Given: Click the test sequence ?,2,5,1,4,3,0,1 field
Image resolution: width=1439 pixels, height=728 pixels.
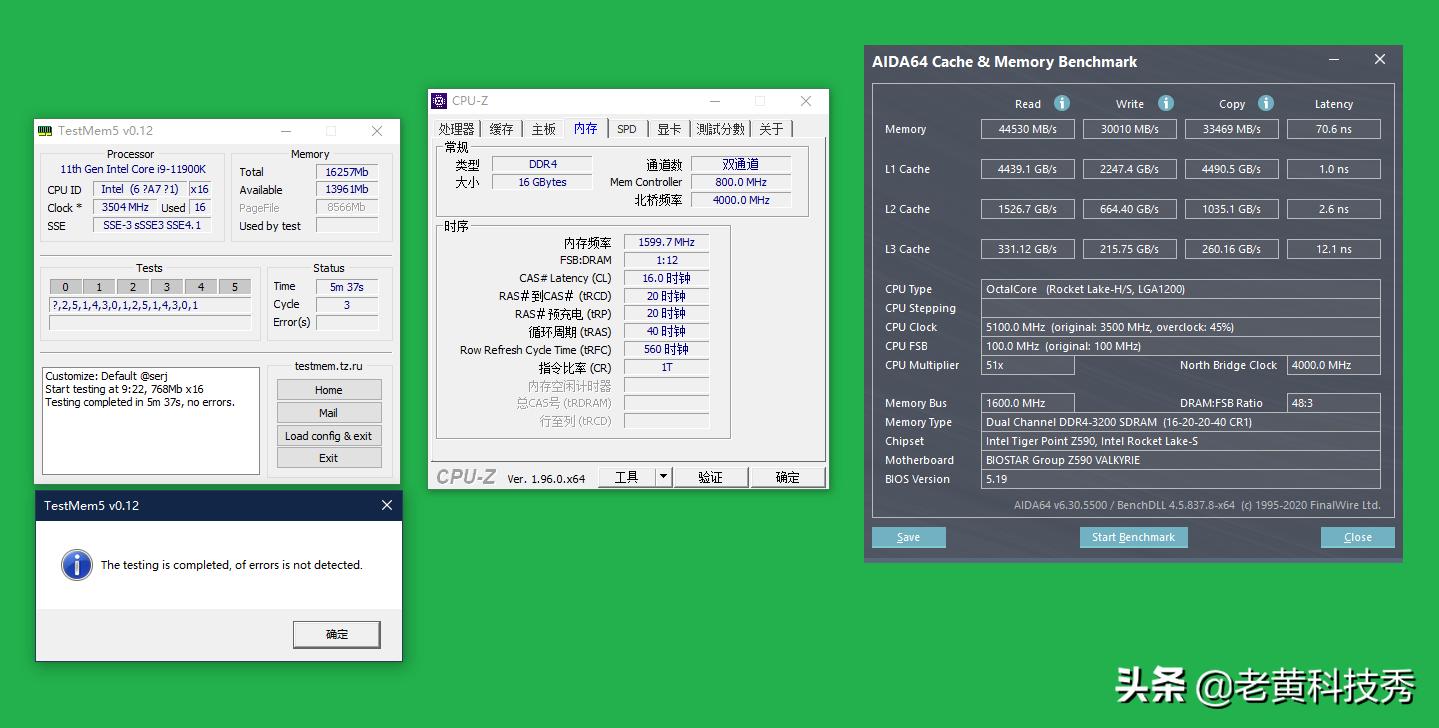Looking at the screenshot, I should [x=150, y=305].
